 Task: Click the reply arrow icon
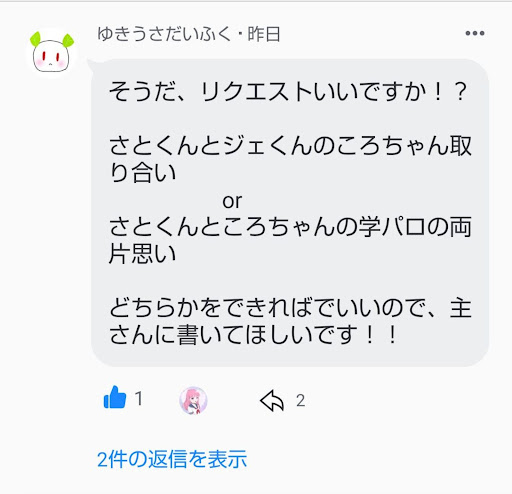[272, 400]
